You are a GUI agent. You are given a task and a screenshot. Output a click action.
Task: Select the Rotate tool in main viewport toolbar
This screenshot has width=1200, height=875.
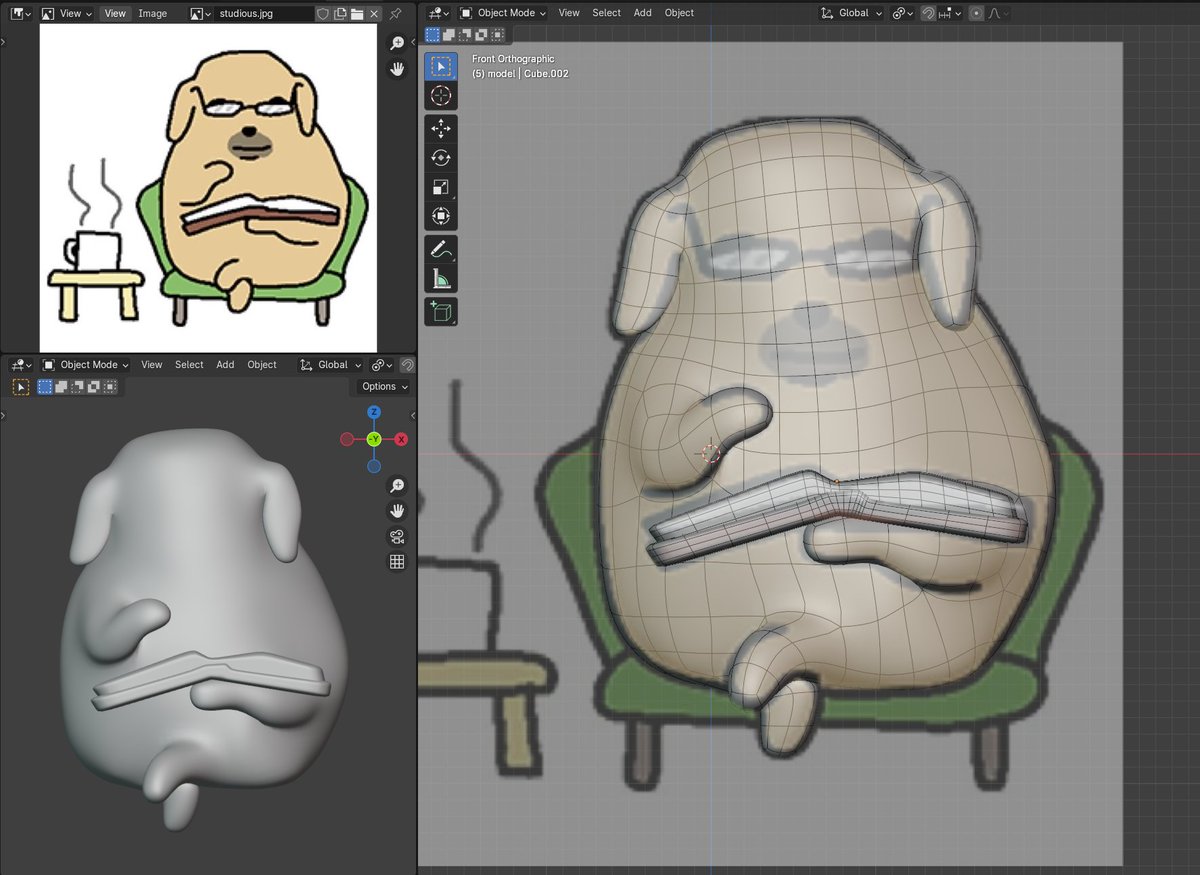coord(440,157)
